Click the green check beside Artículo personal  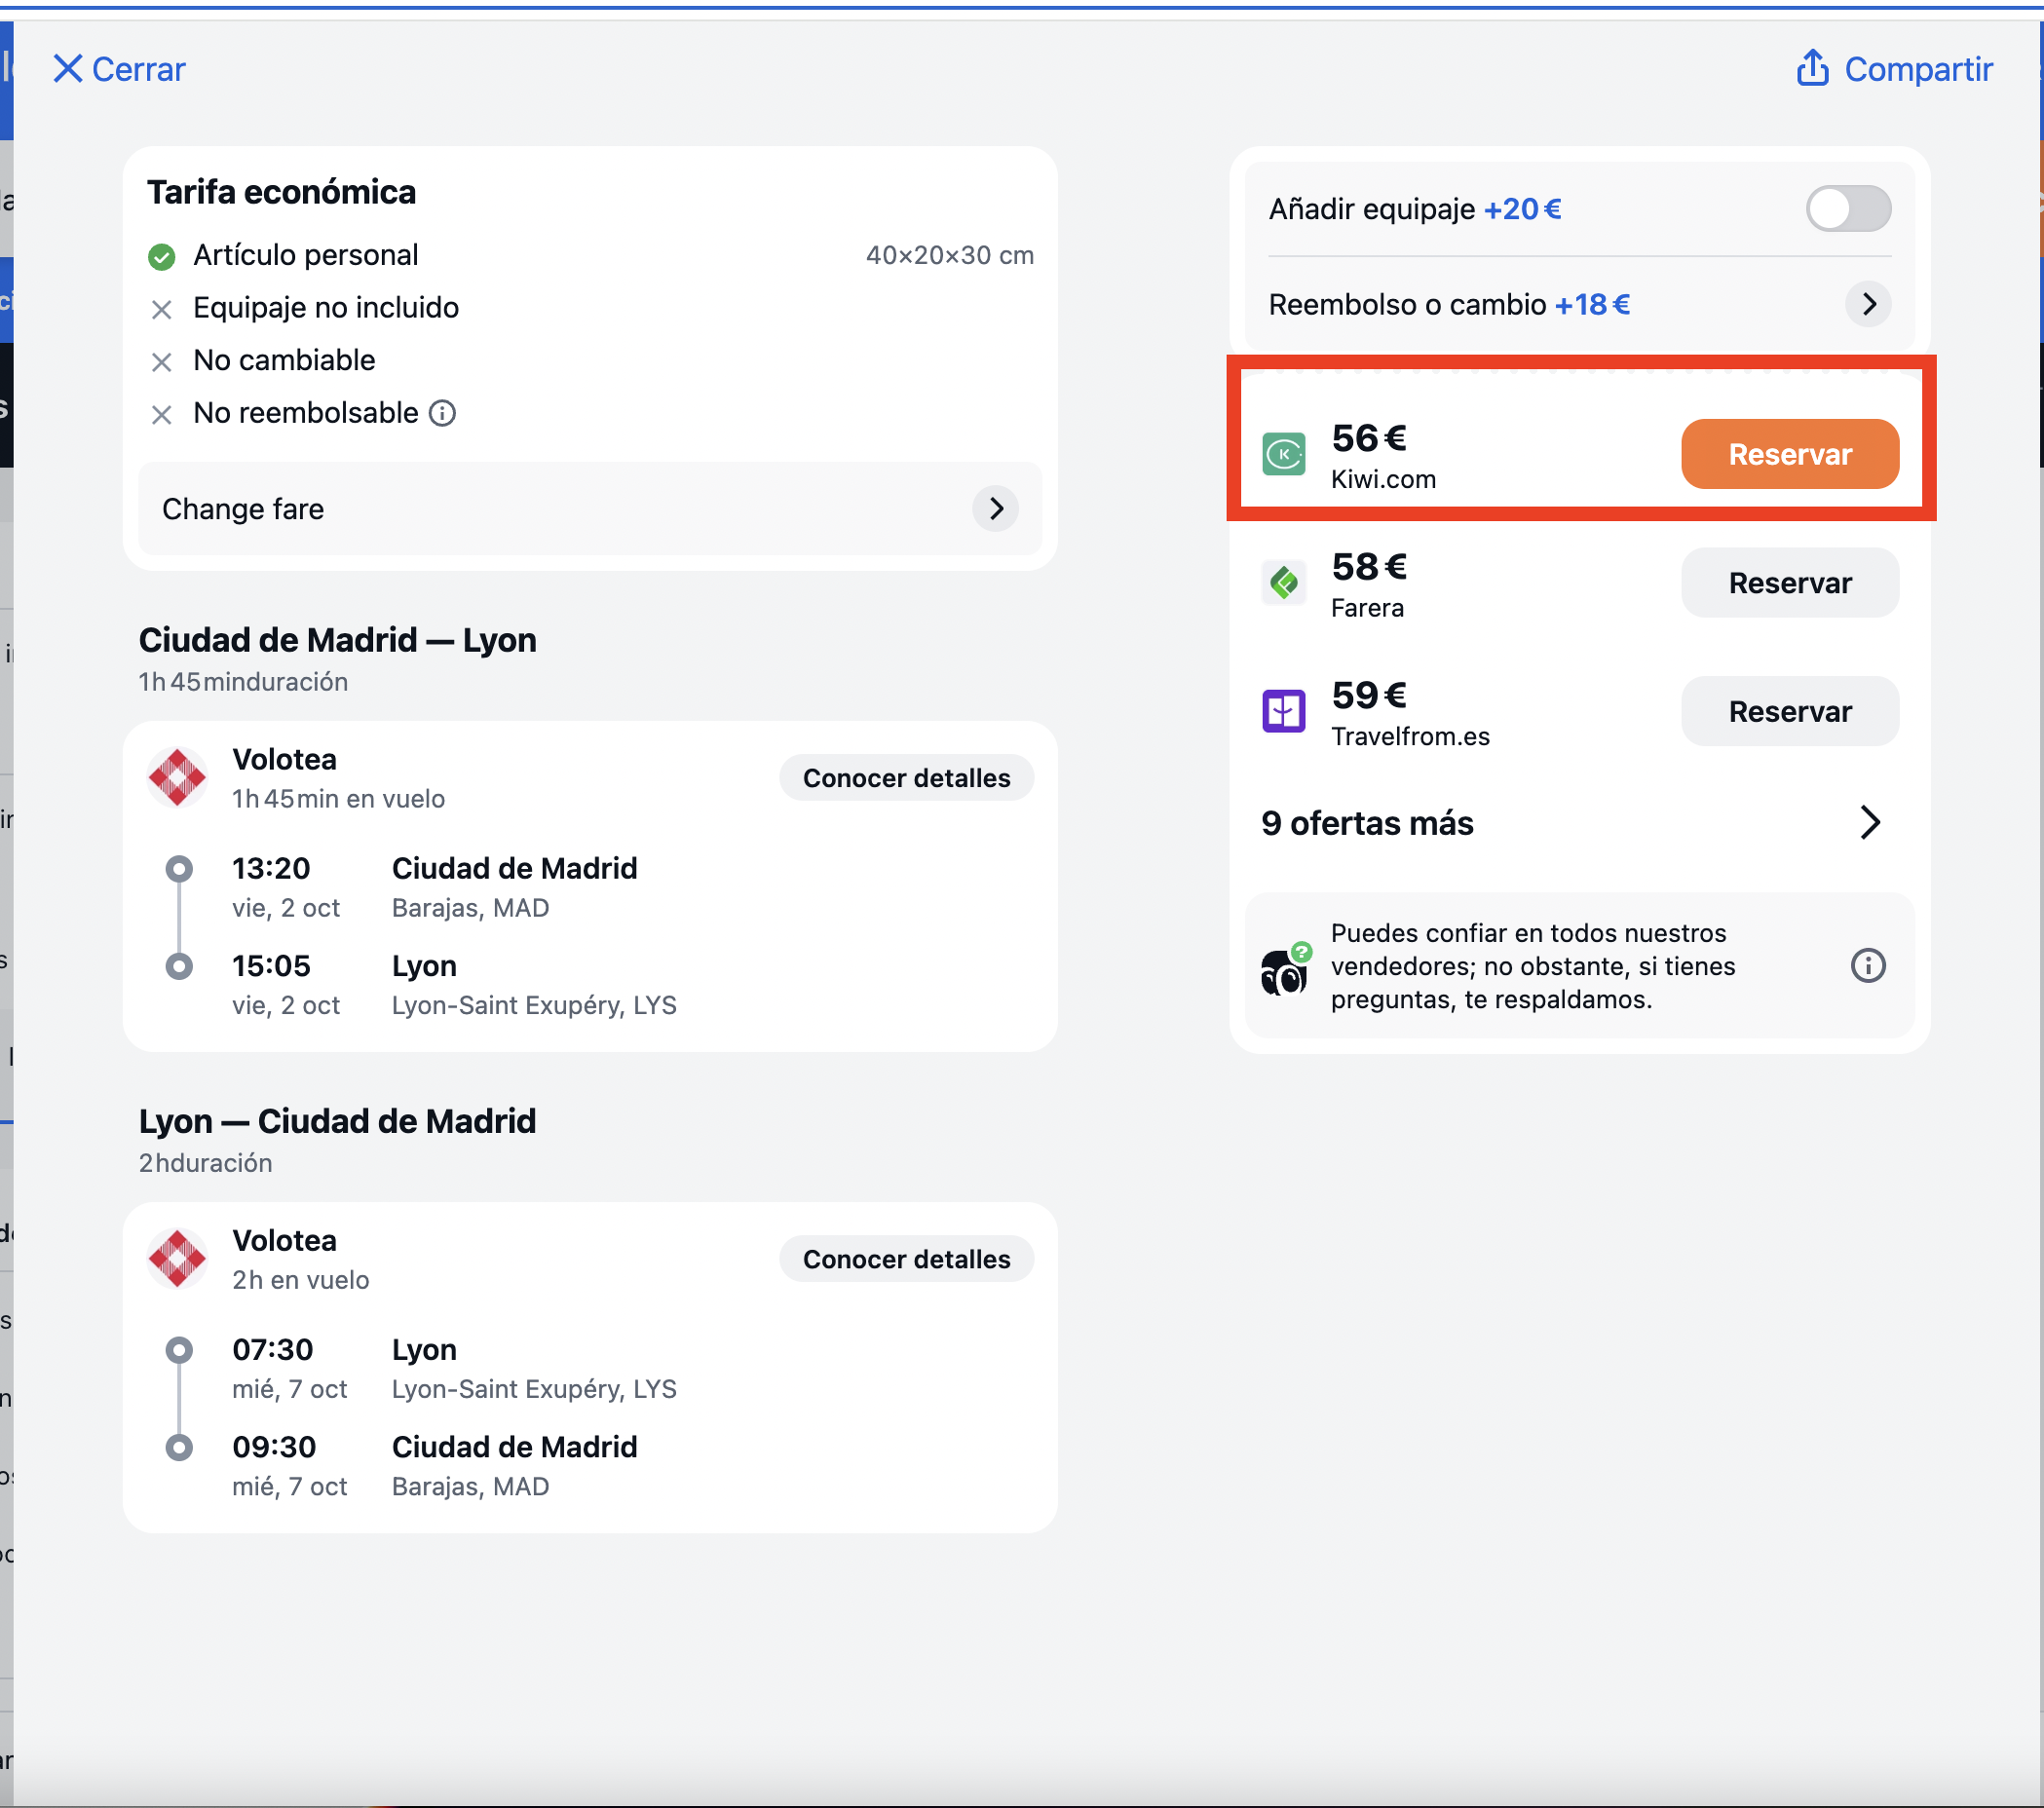(x=161, y=257)
